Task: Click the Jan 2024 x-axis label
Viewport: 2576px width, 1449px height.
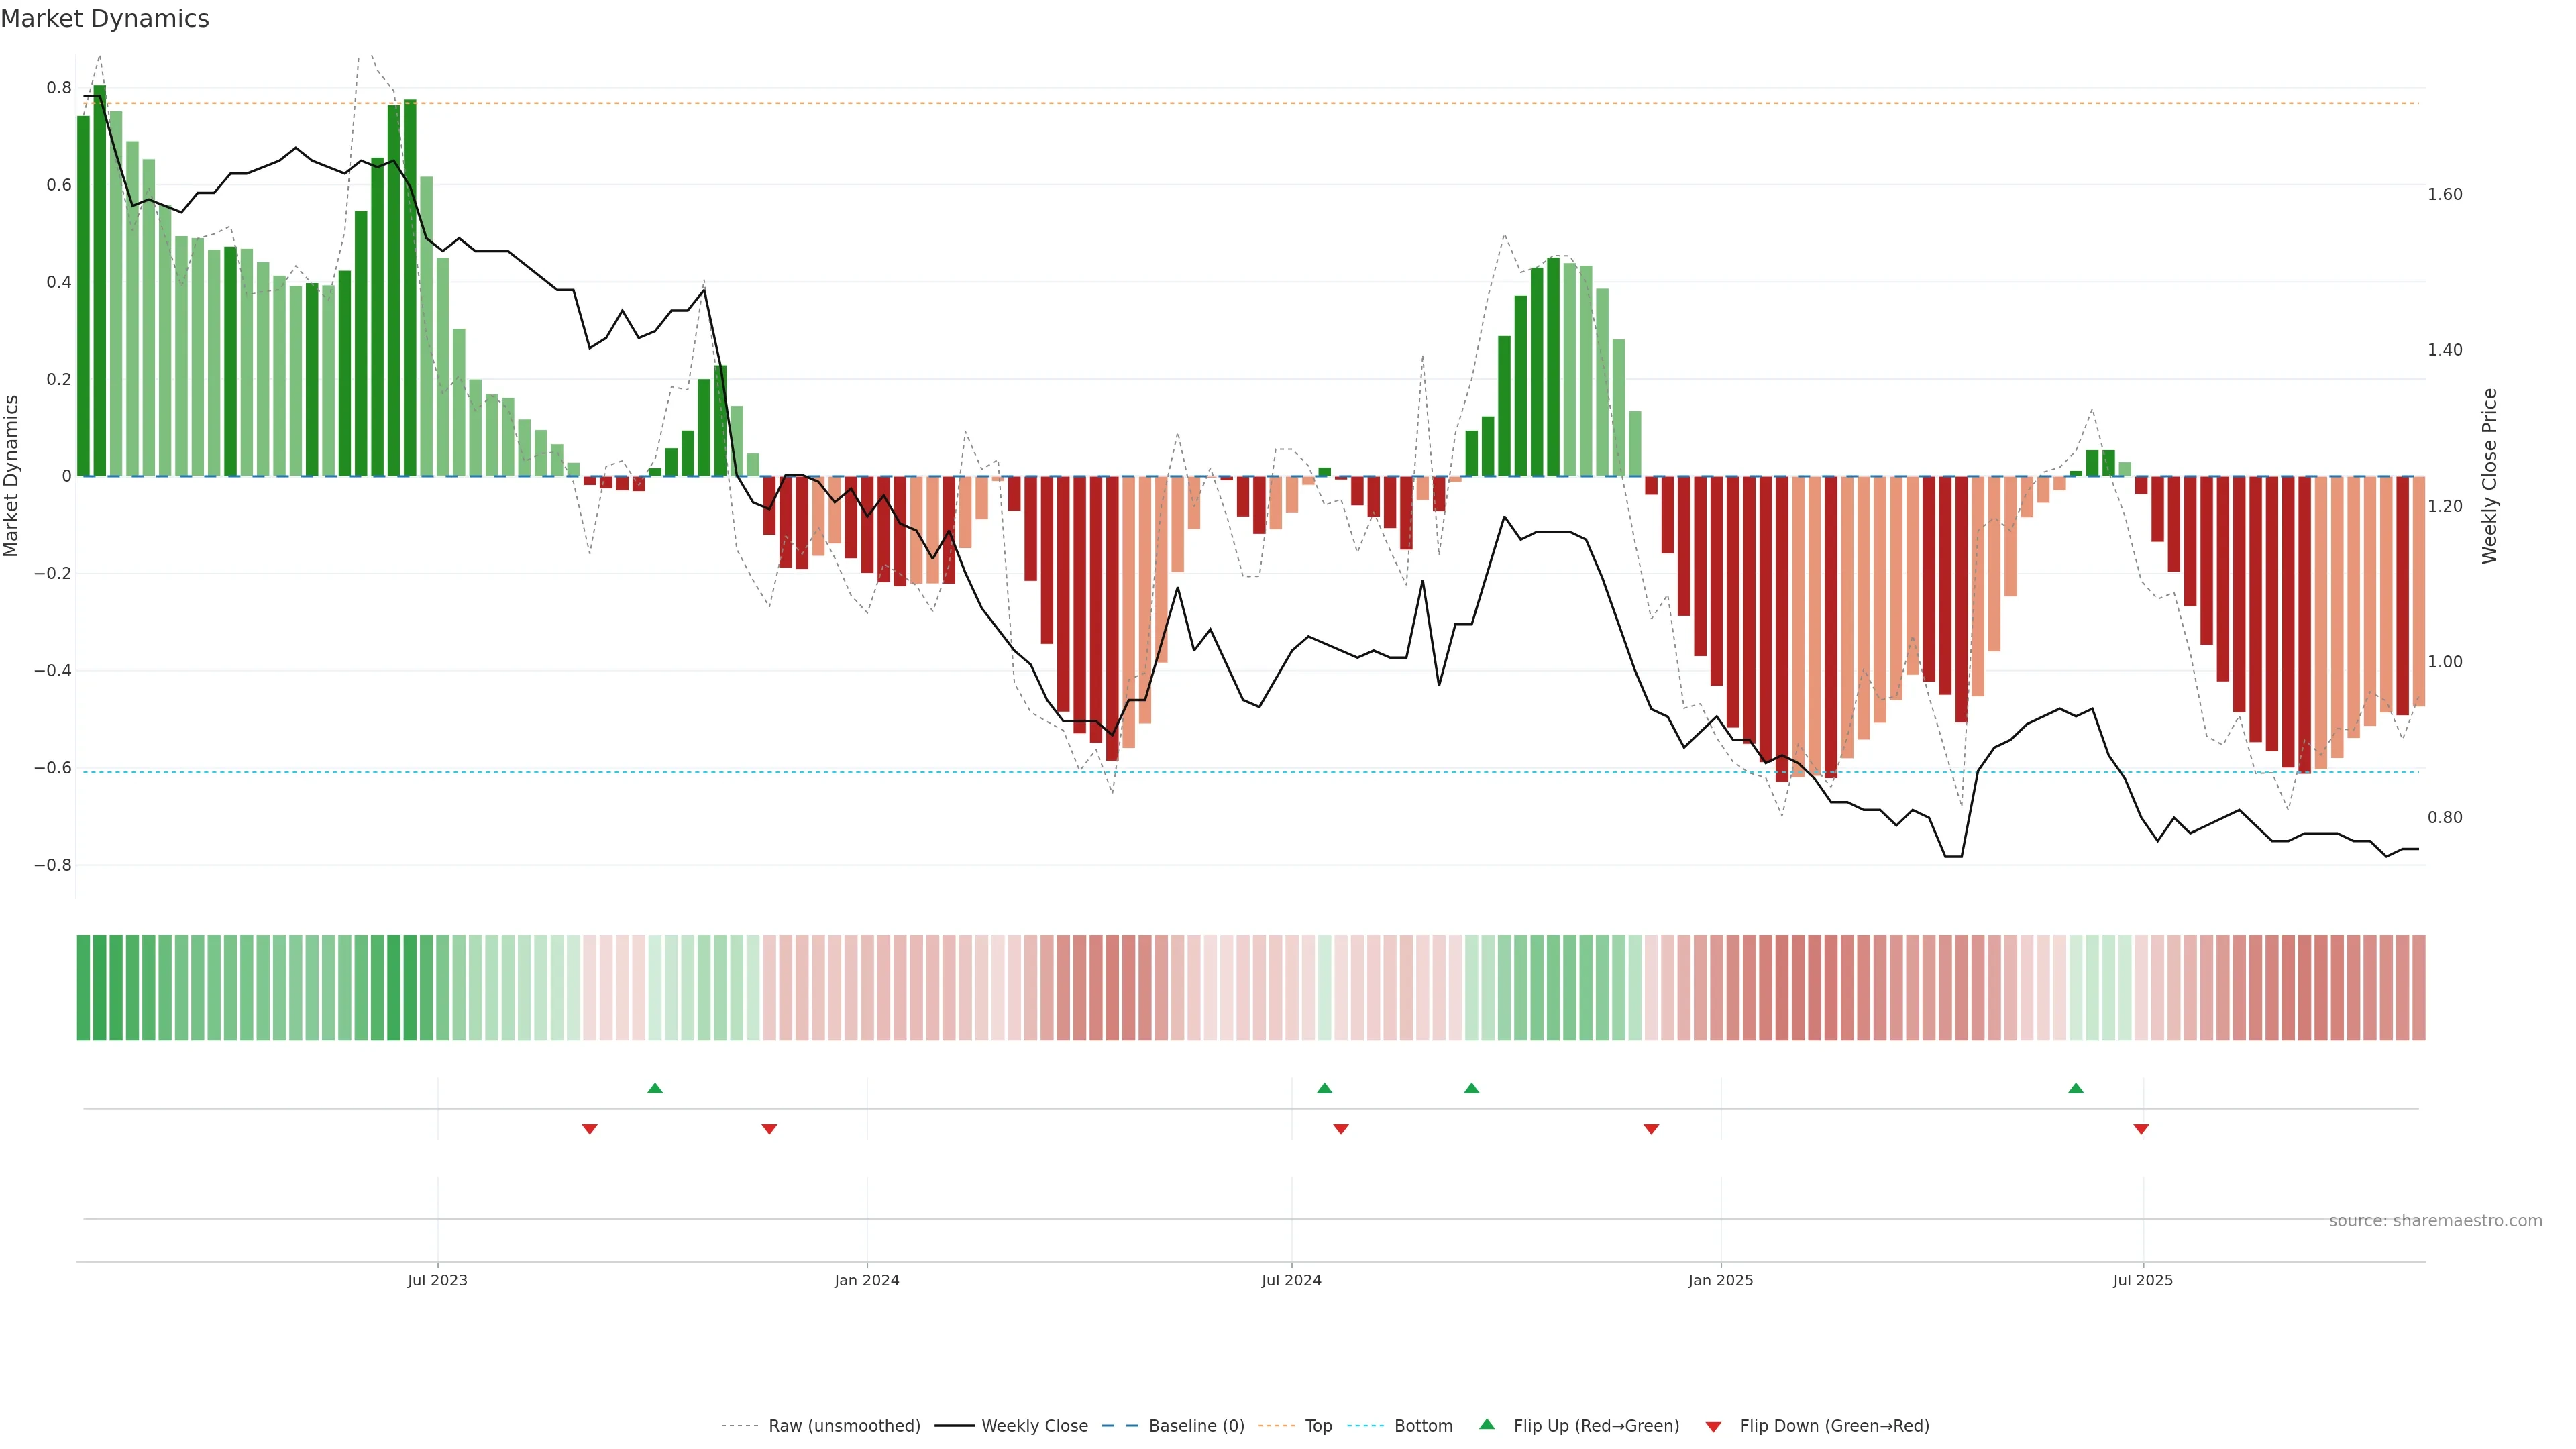Action: click(x=867, y=1280)
